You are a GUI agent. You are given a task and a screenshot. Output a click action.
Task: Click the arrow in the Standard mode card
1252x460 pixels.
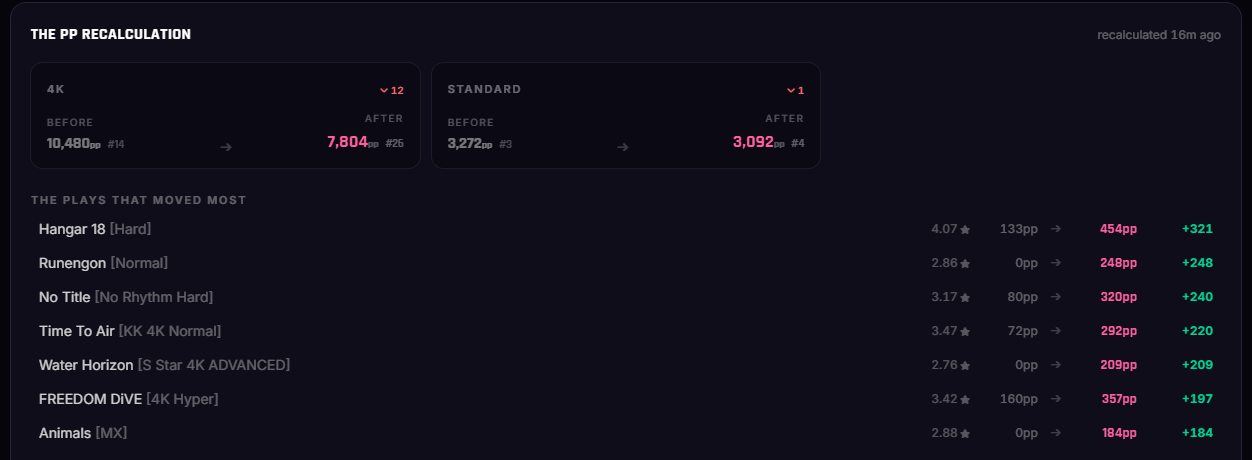pos(622,147)
